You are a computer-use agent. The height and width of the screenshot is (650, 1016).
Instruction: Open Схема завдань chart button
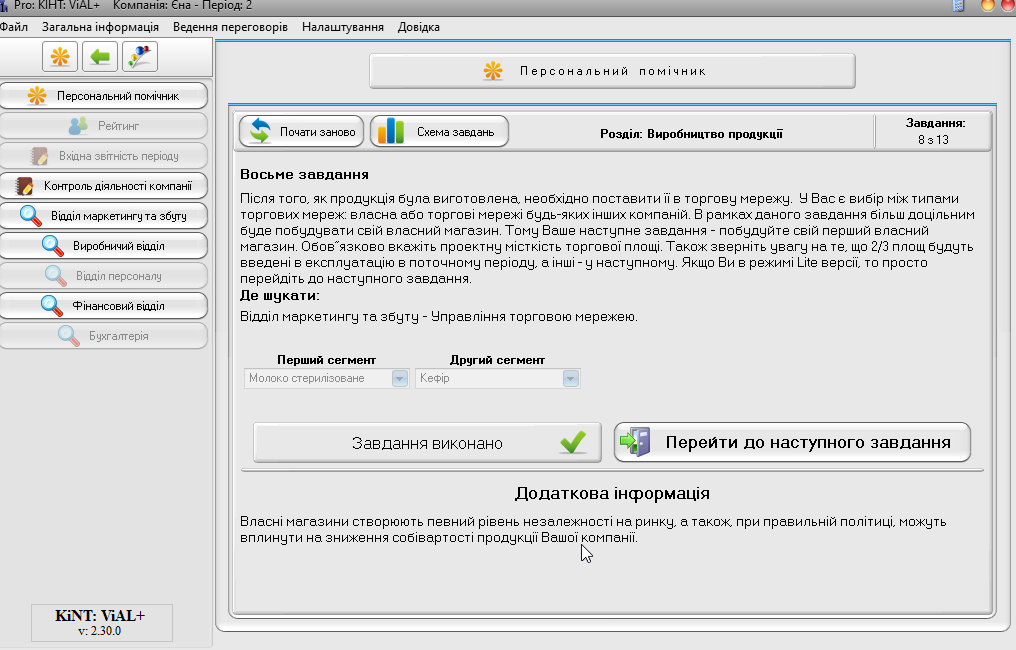point(439,132)
